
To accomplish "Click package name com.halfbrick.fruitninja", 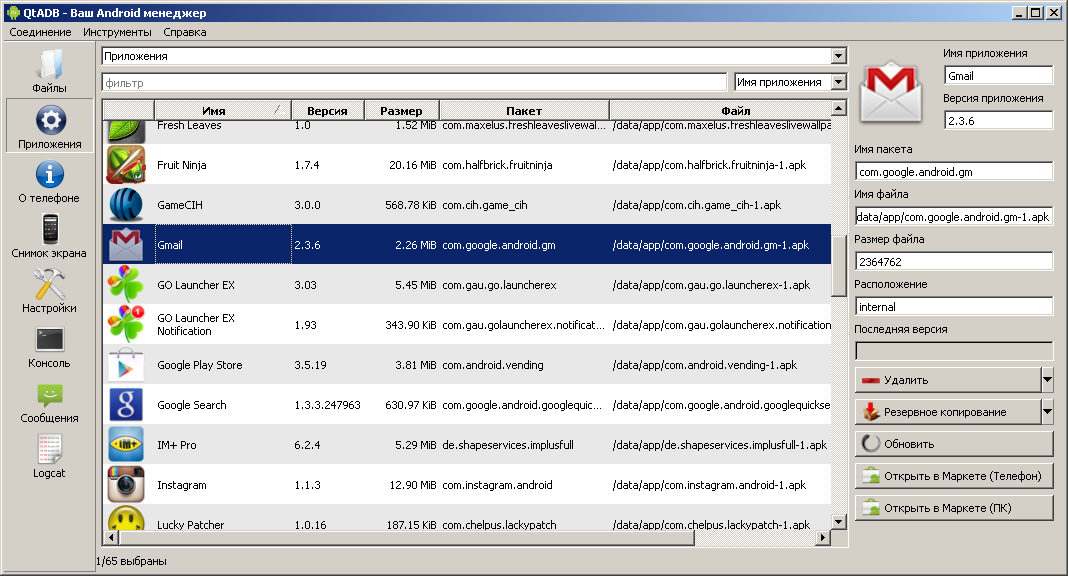I will (497, 165).
